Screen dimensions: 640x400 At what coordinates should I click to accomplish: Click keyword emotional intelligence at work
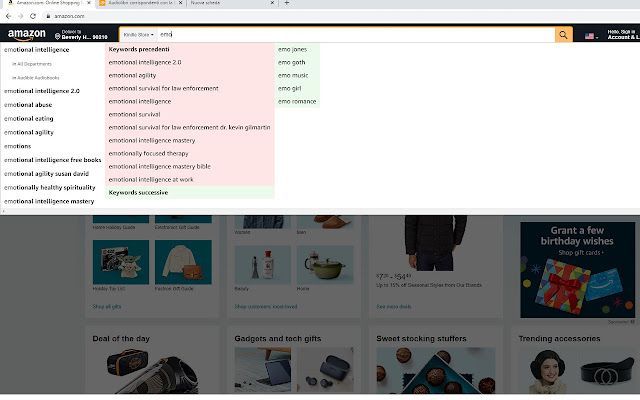coord(151,180)
